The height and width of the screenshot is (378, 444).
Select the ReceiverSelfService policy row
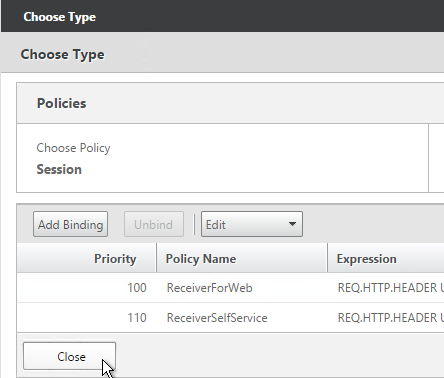[x=230, y=318]
